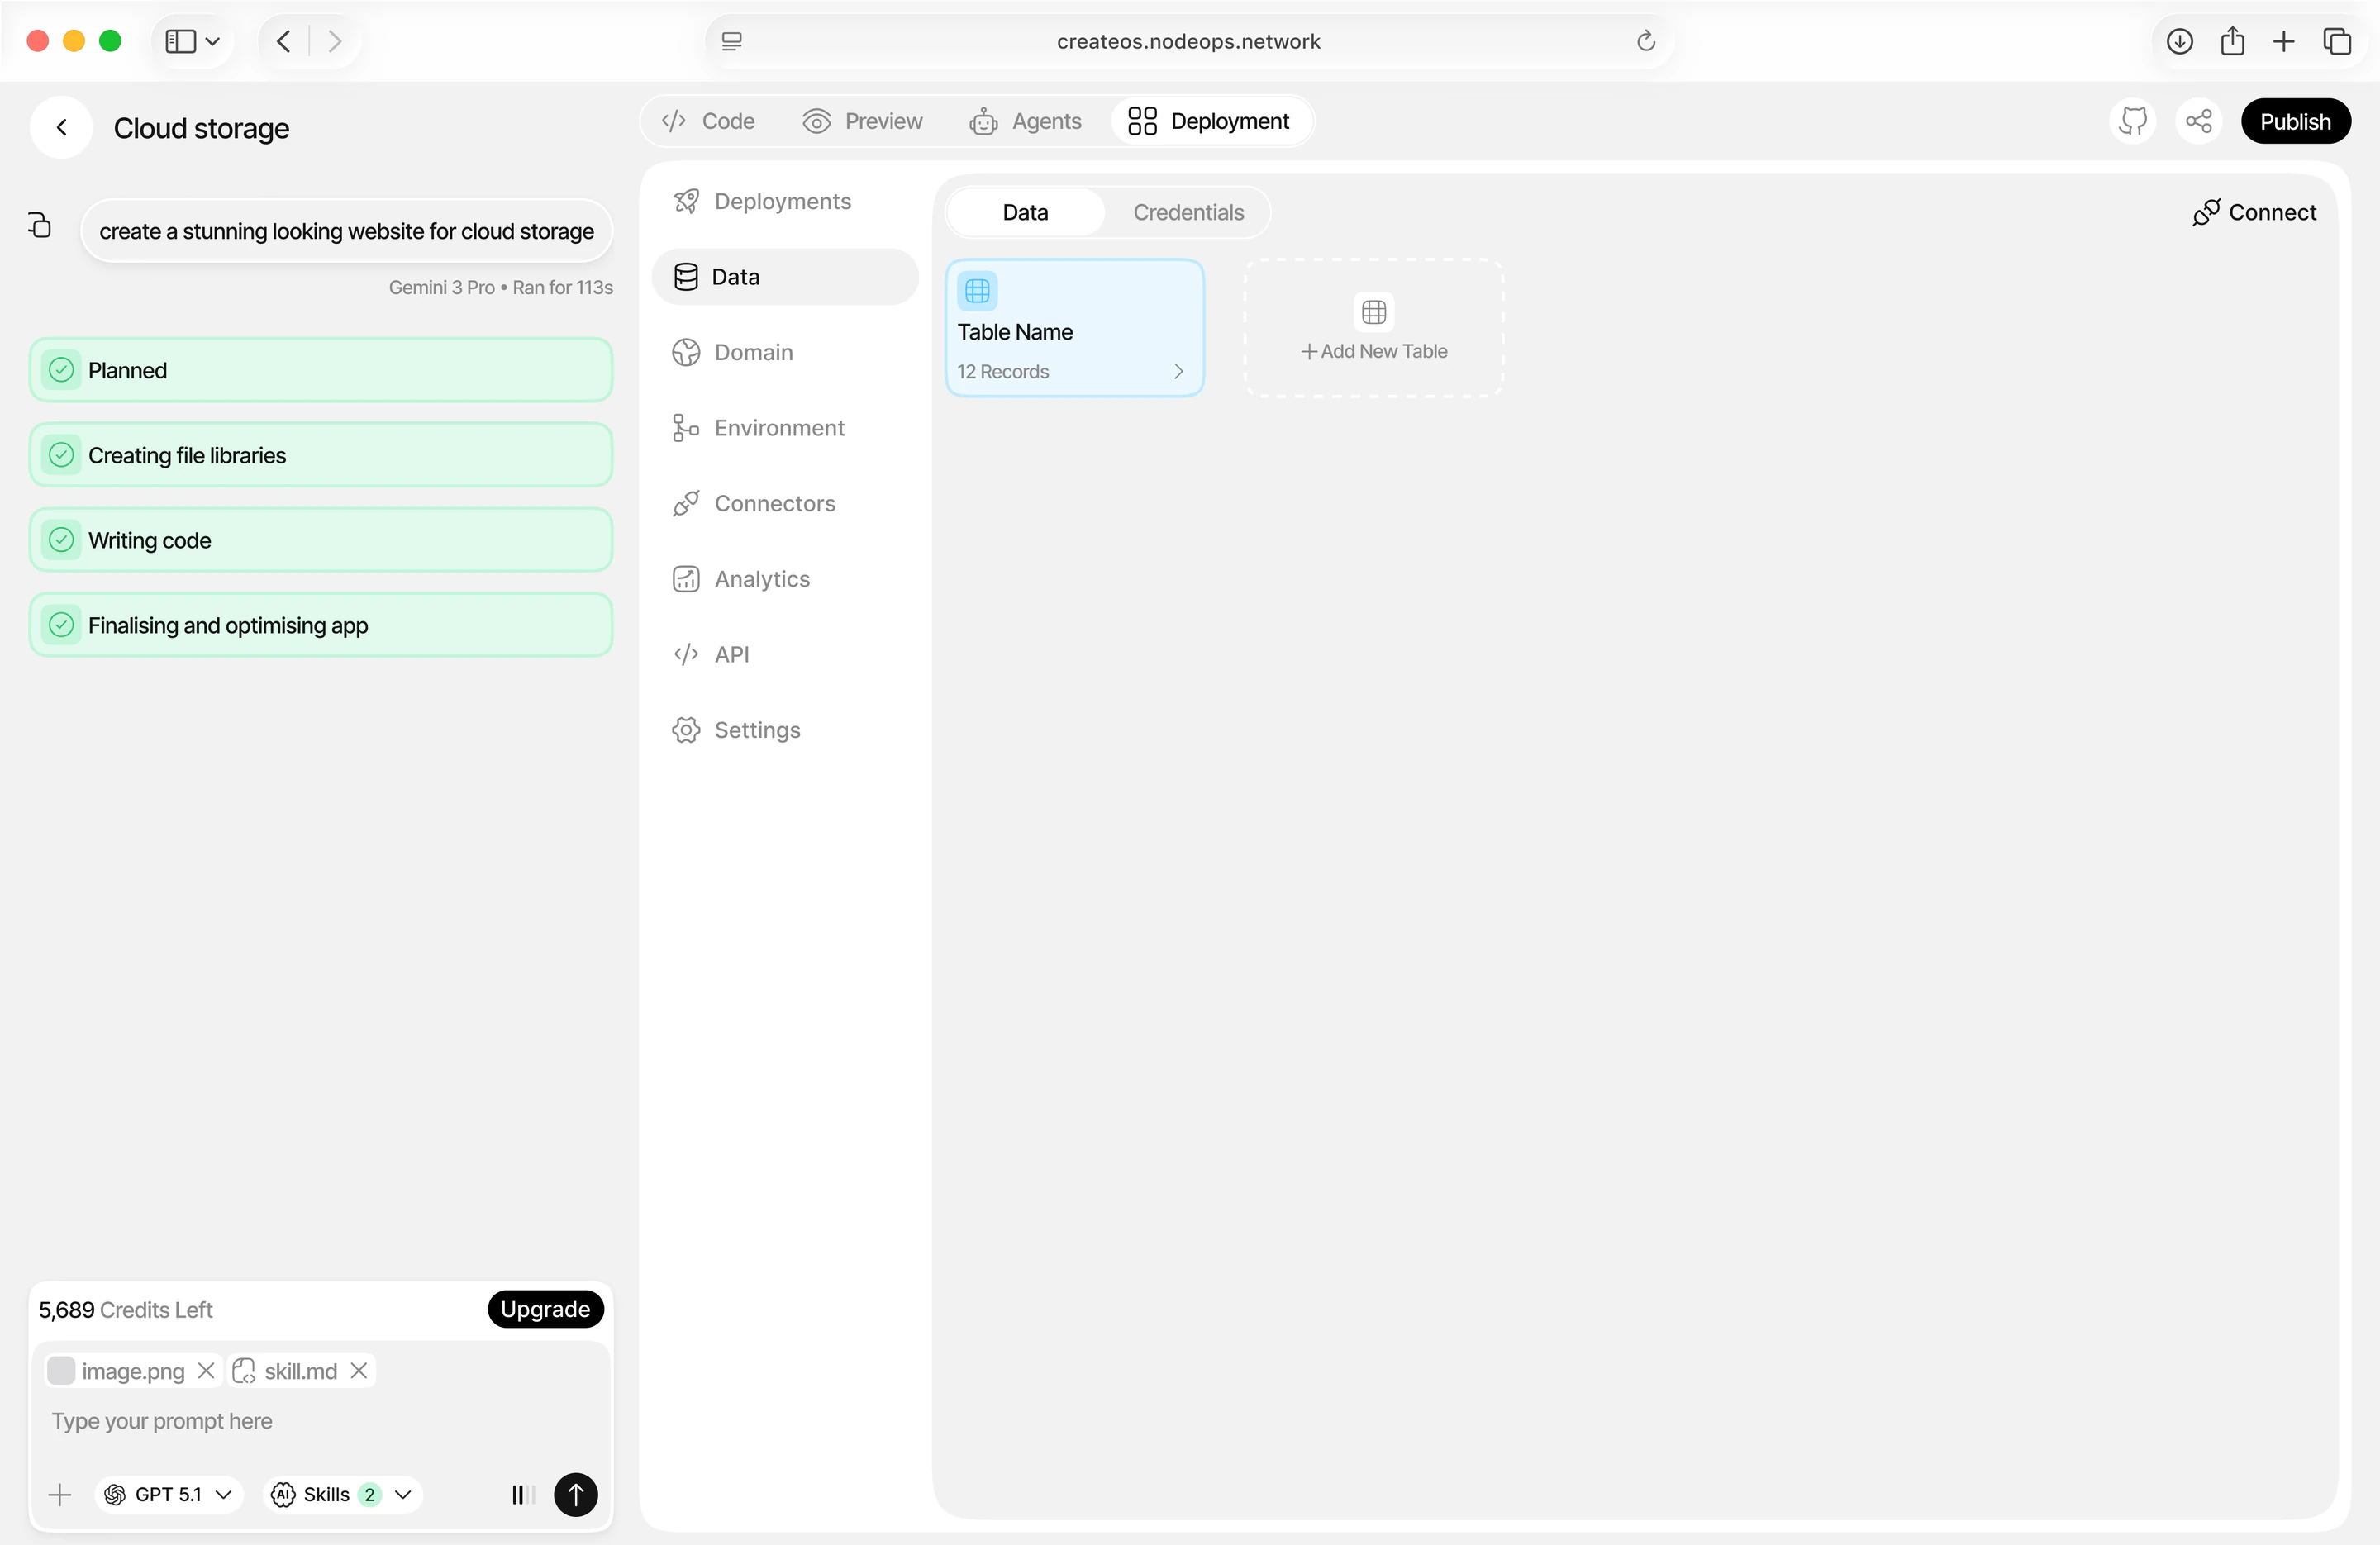Click the Safari share icon
This screenshot has width=2380, height=1545.
tap(2232, 41)
